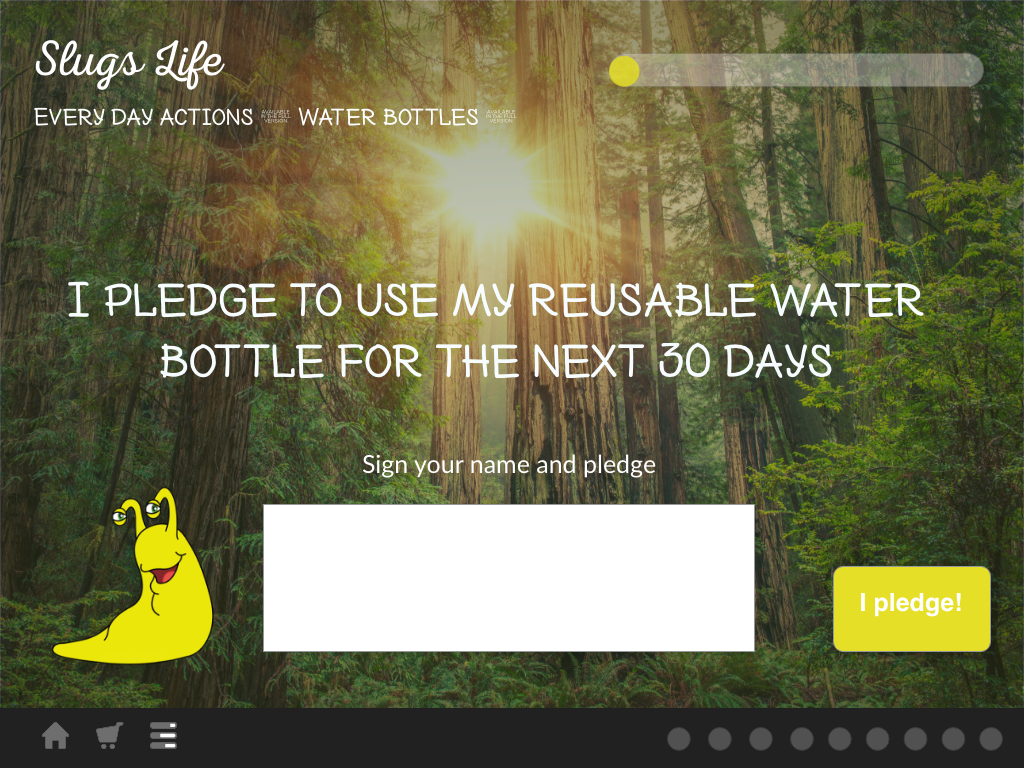The image size is (1024, 768).
Task: Go to the last page indicator dot
Action: [991, 739]
